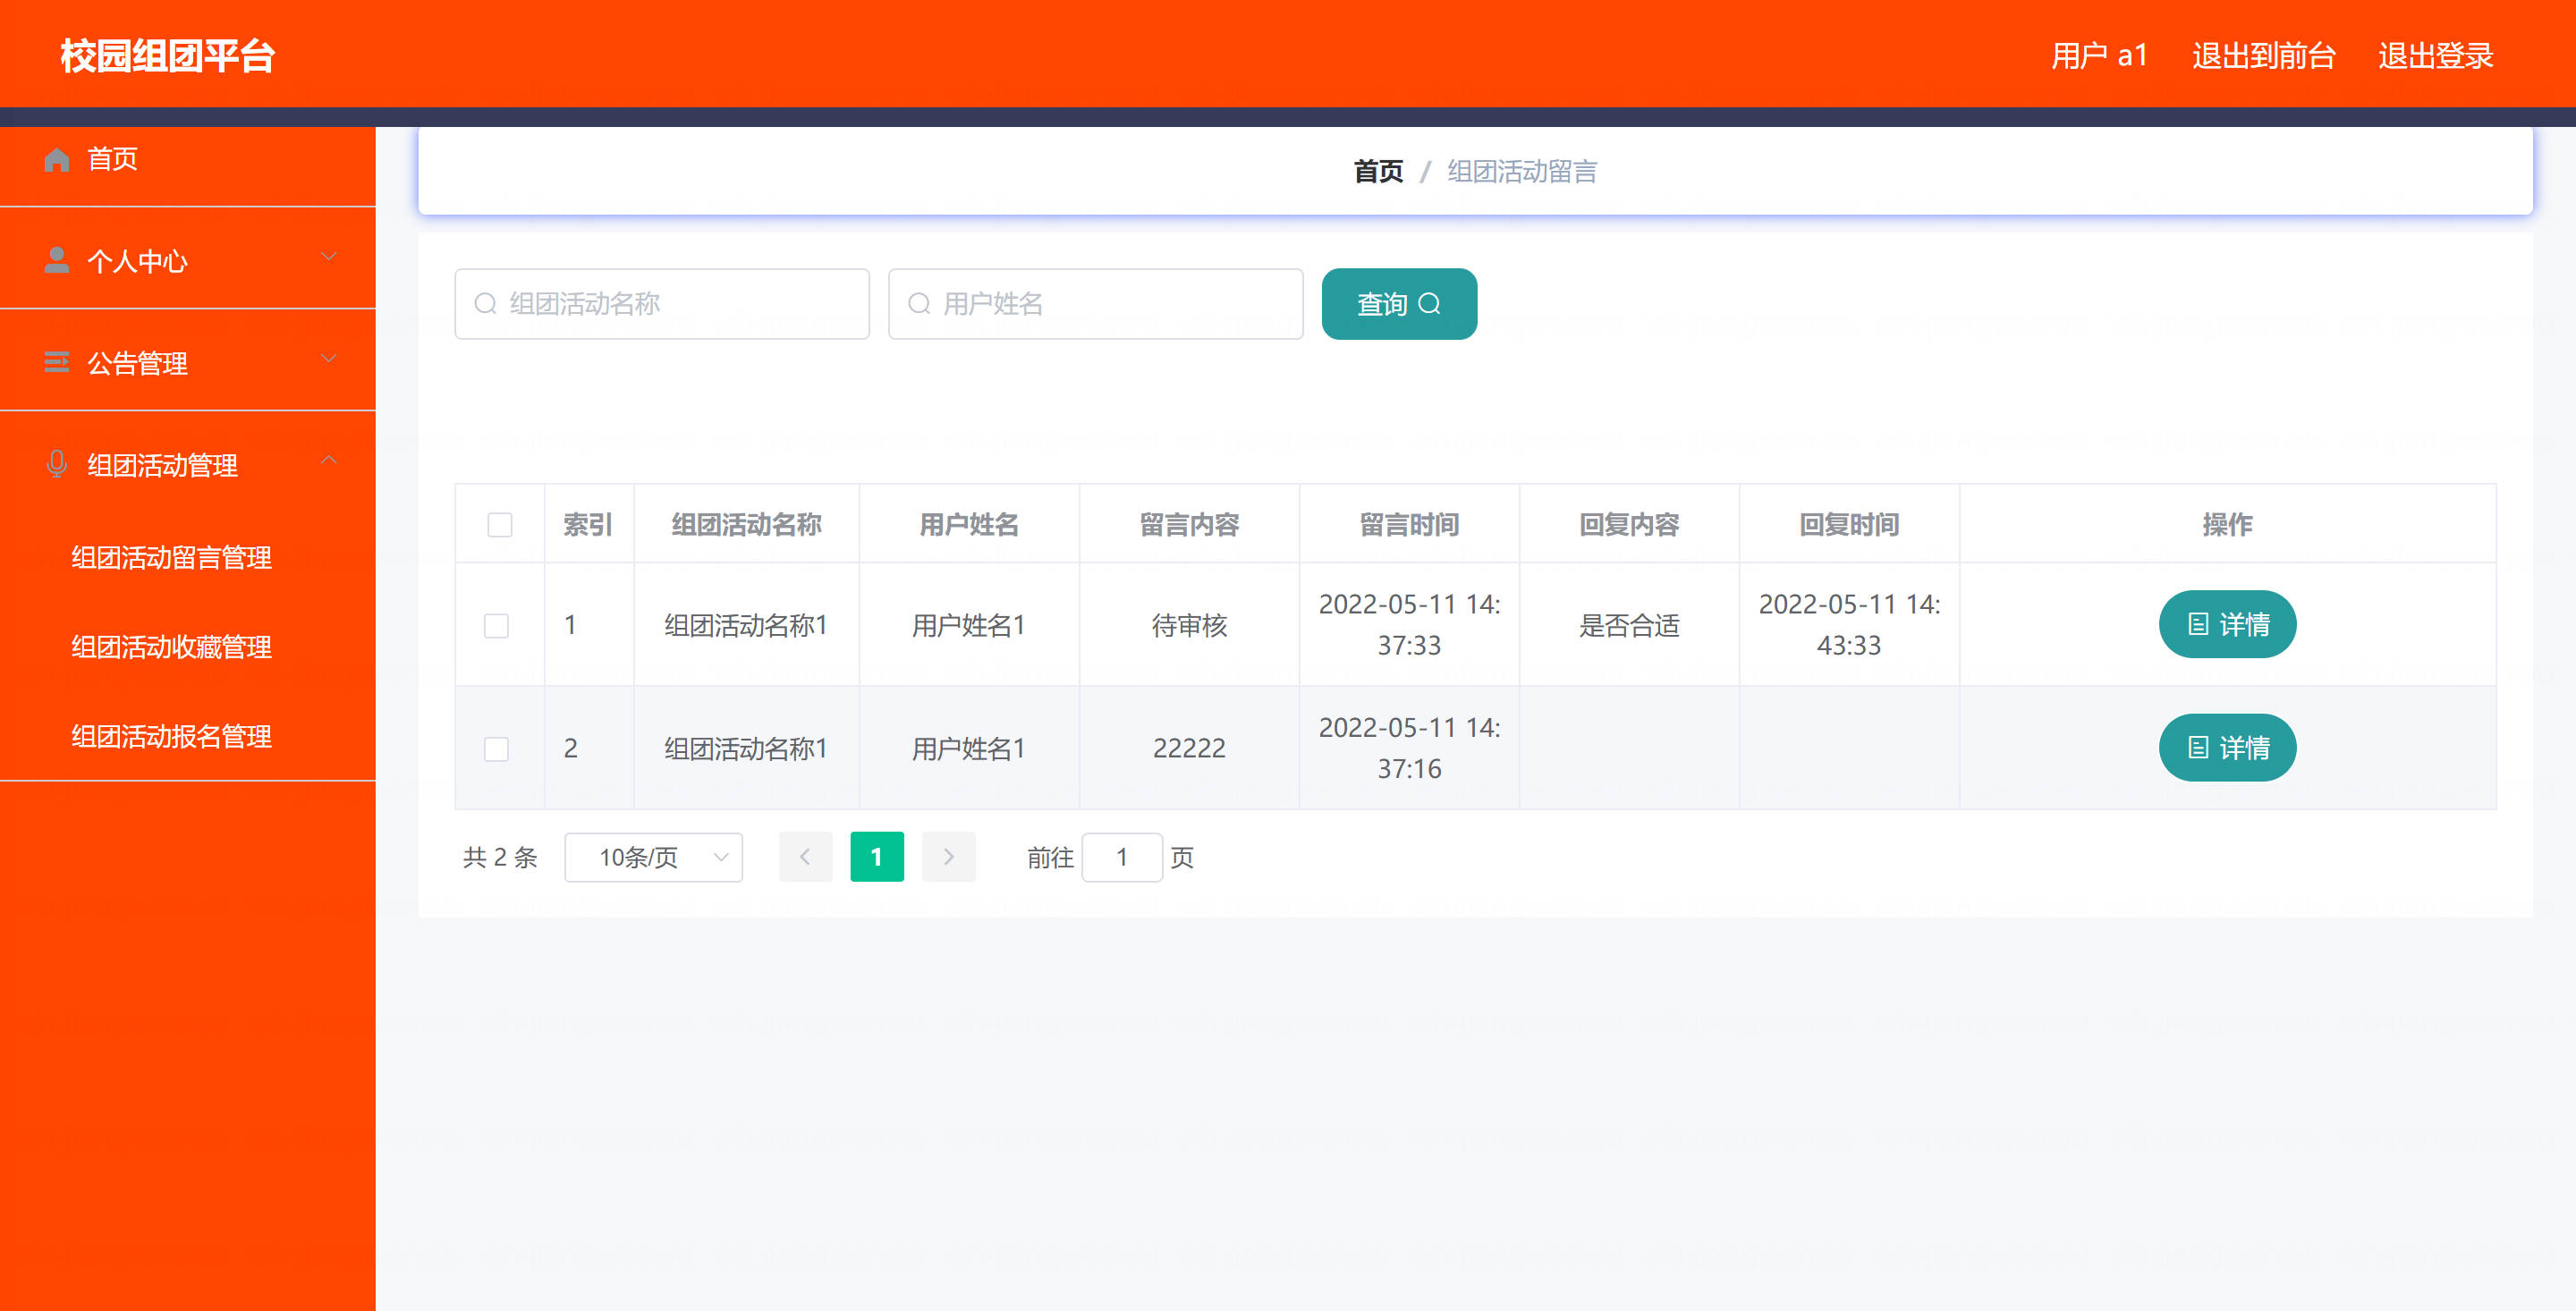The height and width of the screenshot is (1311, 2576).
Task: Click the person icon beside 个人中心
Action: (x=57, y=260)
